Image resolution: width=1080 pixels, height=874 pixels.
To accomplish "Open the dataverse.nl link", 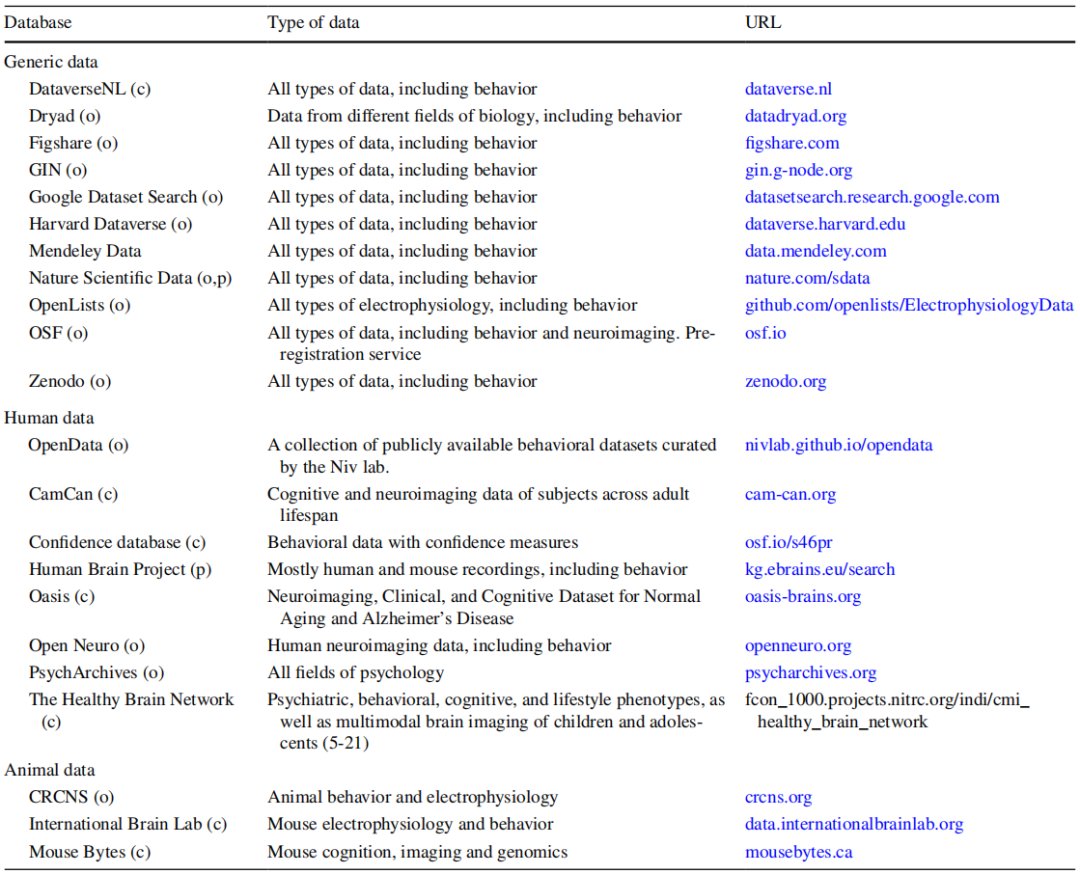I will point(788,89).
